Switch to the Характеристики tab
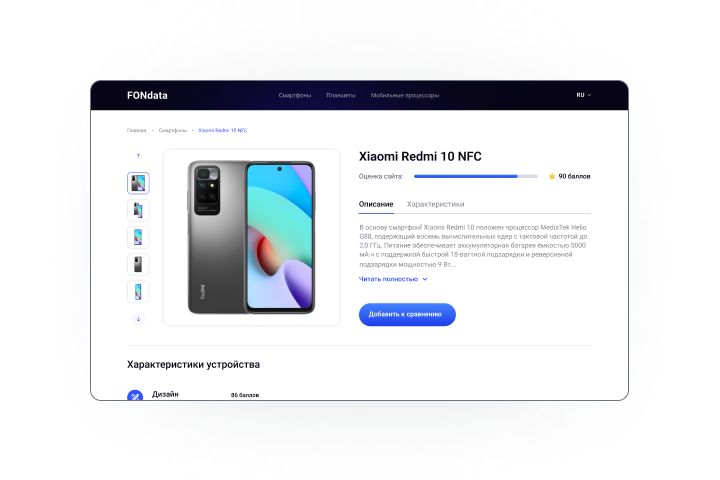This screenshot has width=720, height=480. point(435,204)
